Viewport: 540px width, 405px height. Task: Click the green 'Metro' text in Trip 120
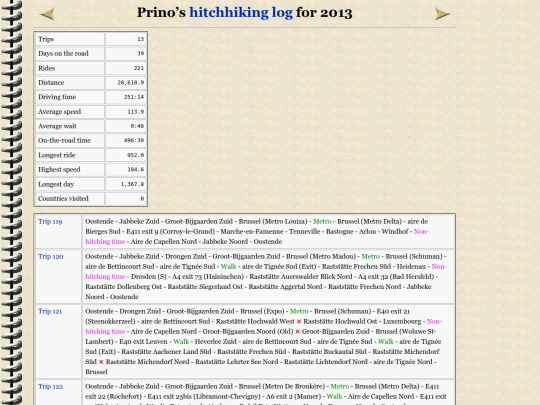pos(371,257)
